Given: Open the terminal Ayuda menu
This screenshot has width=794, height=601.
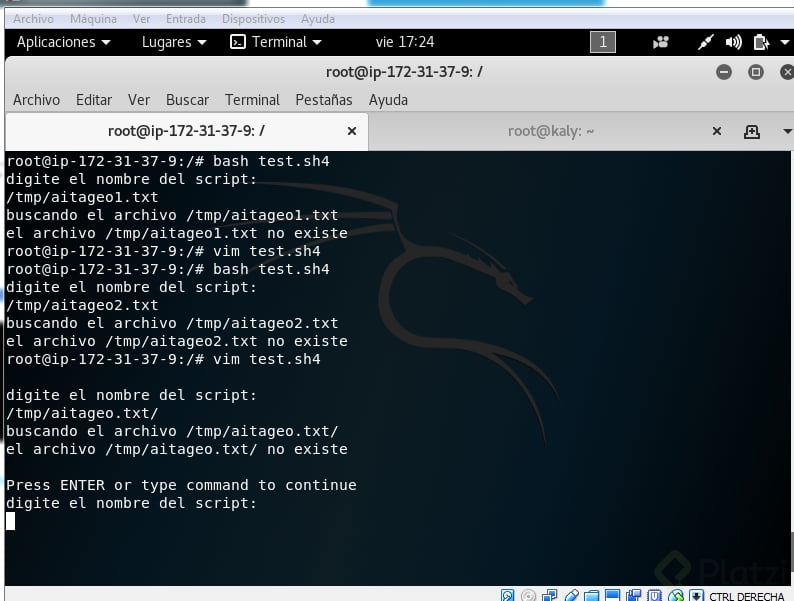Looking at the screenshot, I should 388,100.
